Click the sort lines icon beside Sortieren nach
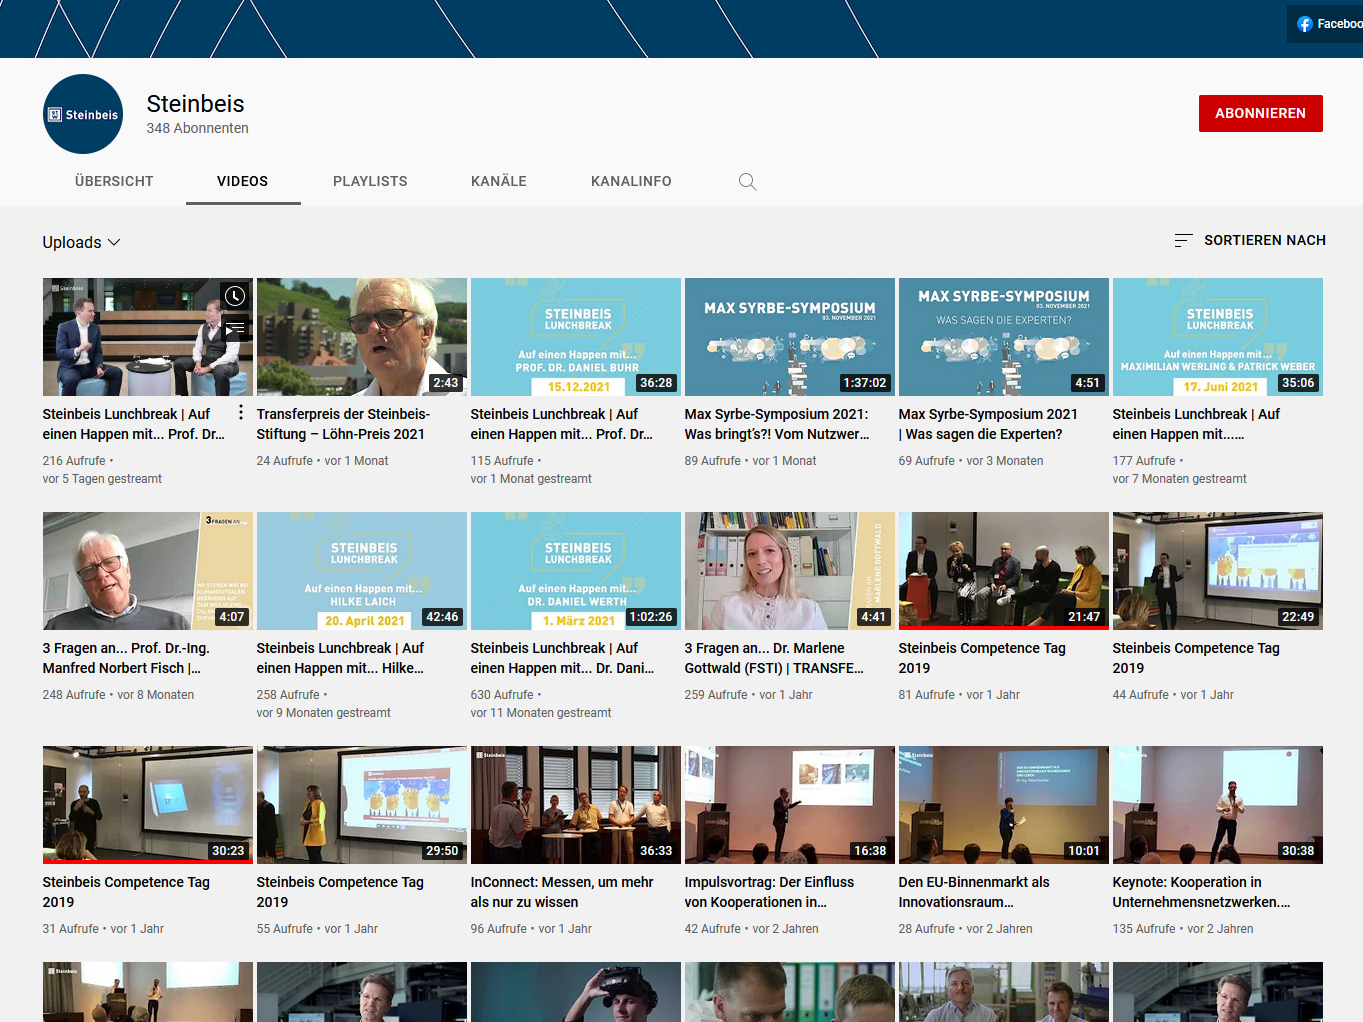Screen dimensions: 1363x1022 [1183, 240]
